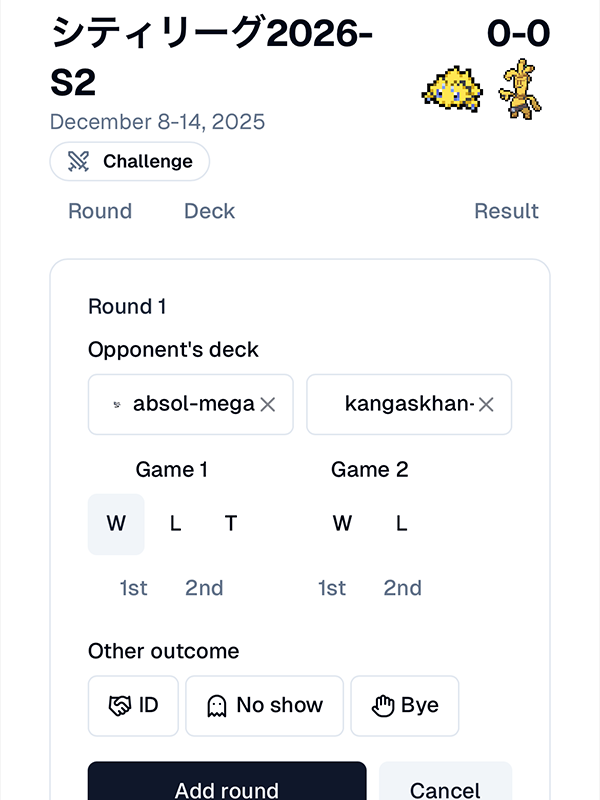The width and height of the screenshot is (600, 800).
Task: Click the absol-mega opponent deck field
Action: pyautogui.click(x=185, y=405)
